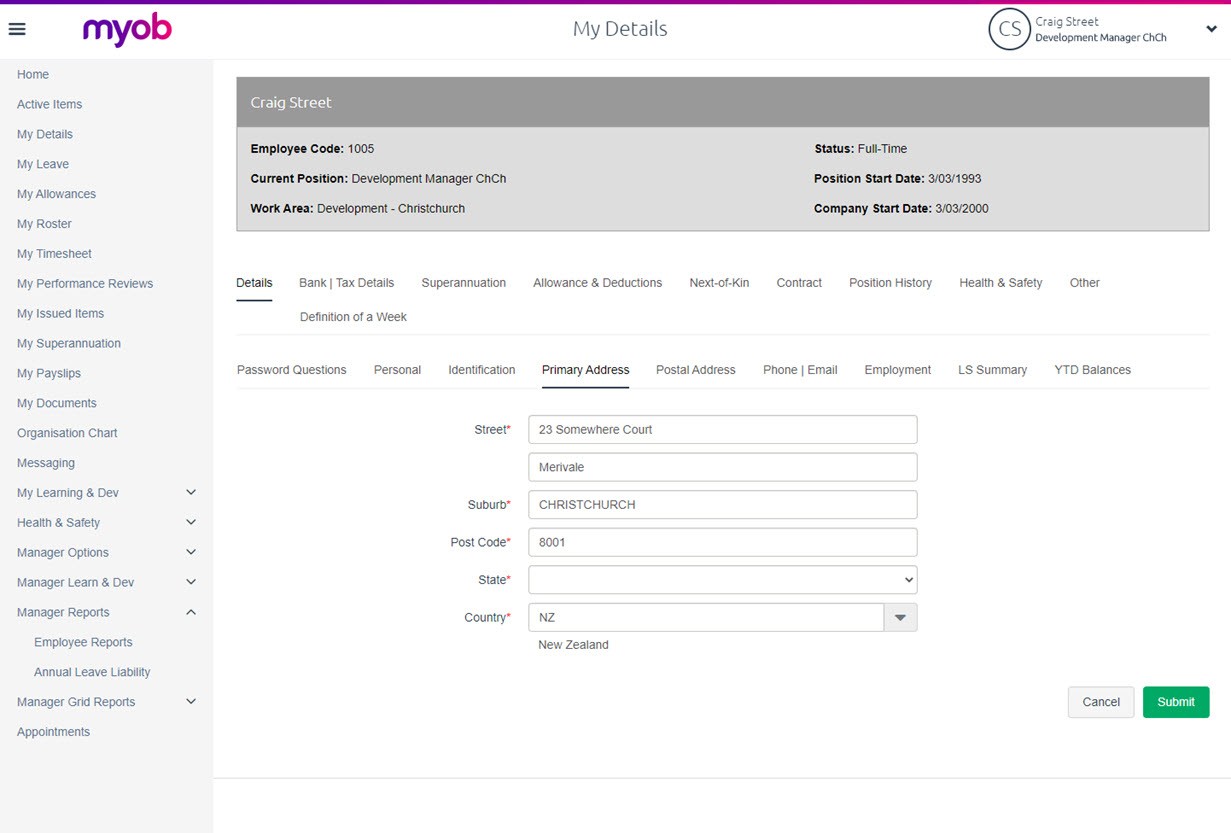Submit the primary address changes
Viewport: 1231px width, 833px height.
click(x=1175, y=702)
